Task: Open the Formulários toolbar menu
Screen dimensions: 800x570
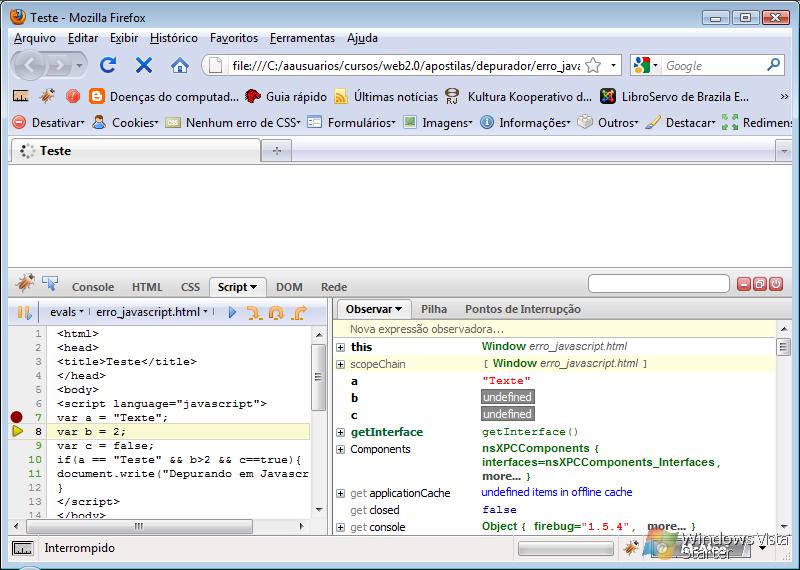Action: coord(352,122)
